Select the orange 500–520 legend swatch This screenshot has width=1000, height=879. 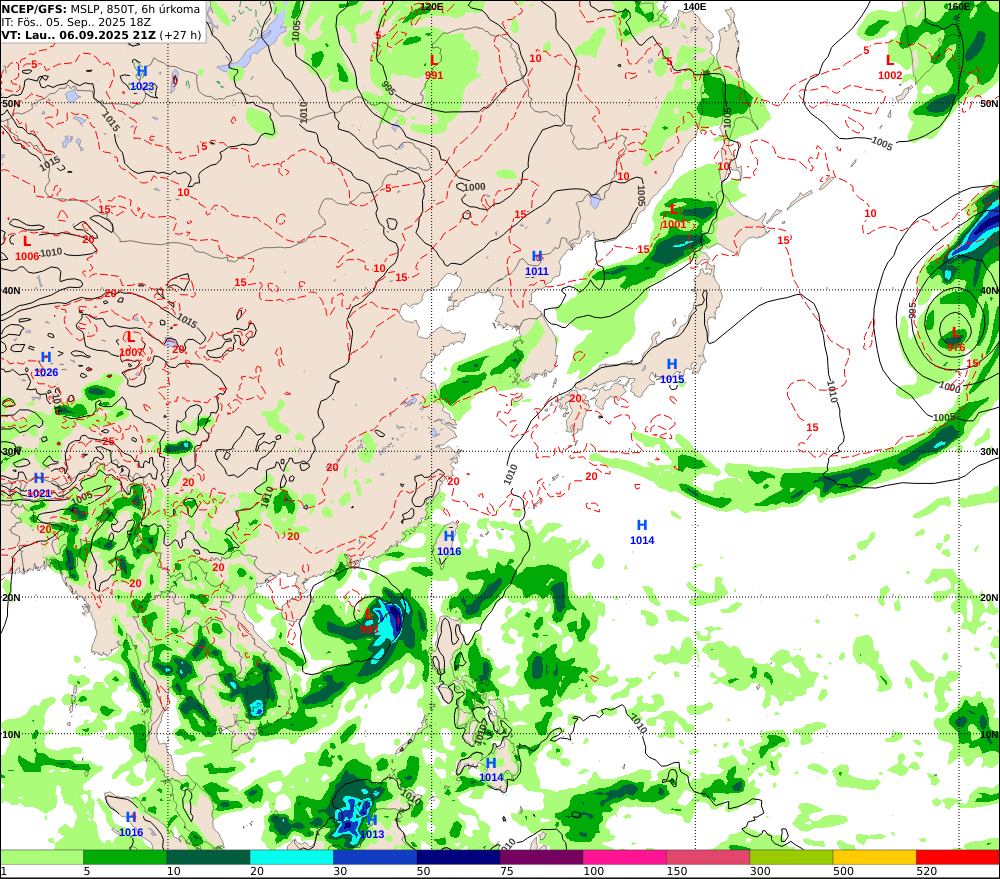(x=874, y=857)
